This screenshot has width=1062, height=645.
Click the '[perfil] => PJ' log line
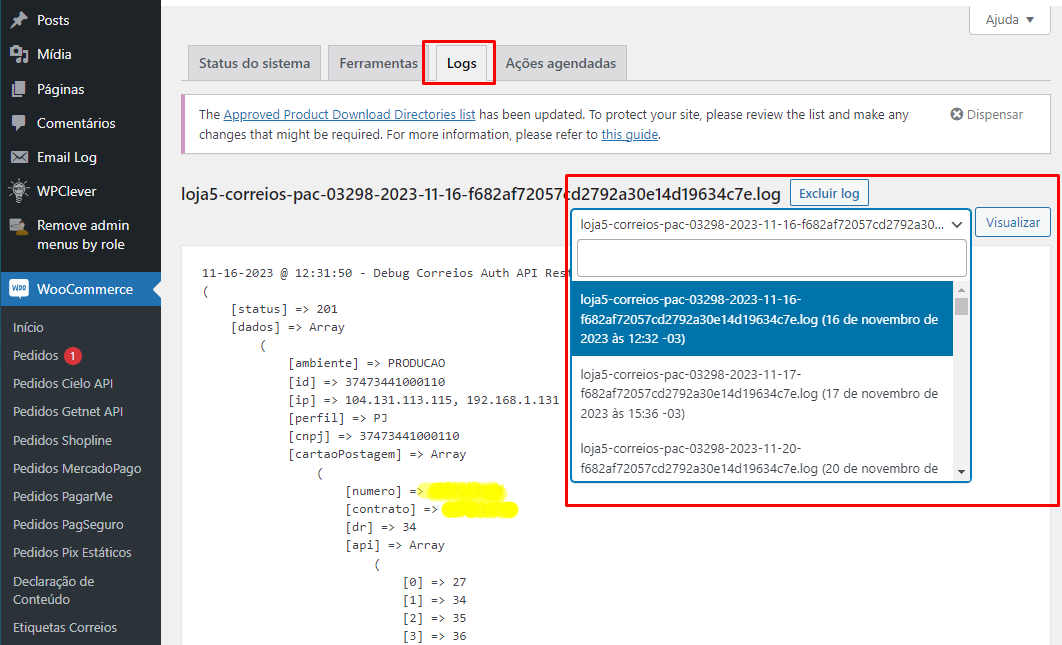coord(338,418)
